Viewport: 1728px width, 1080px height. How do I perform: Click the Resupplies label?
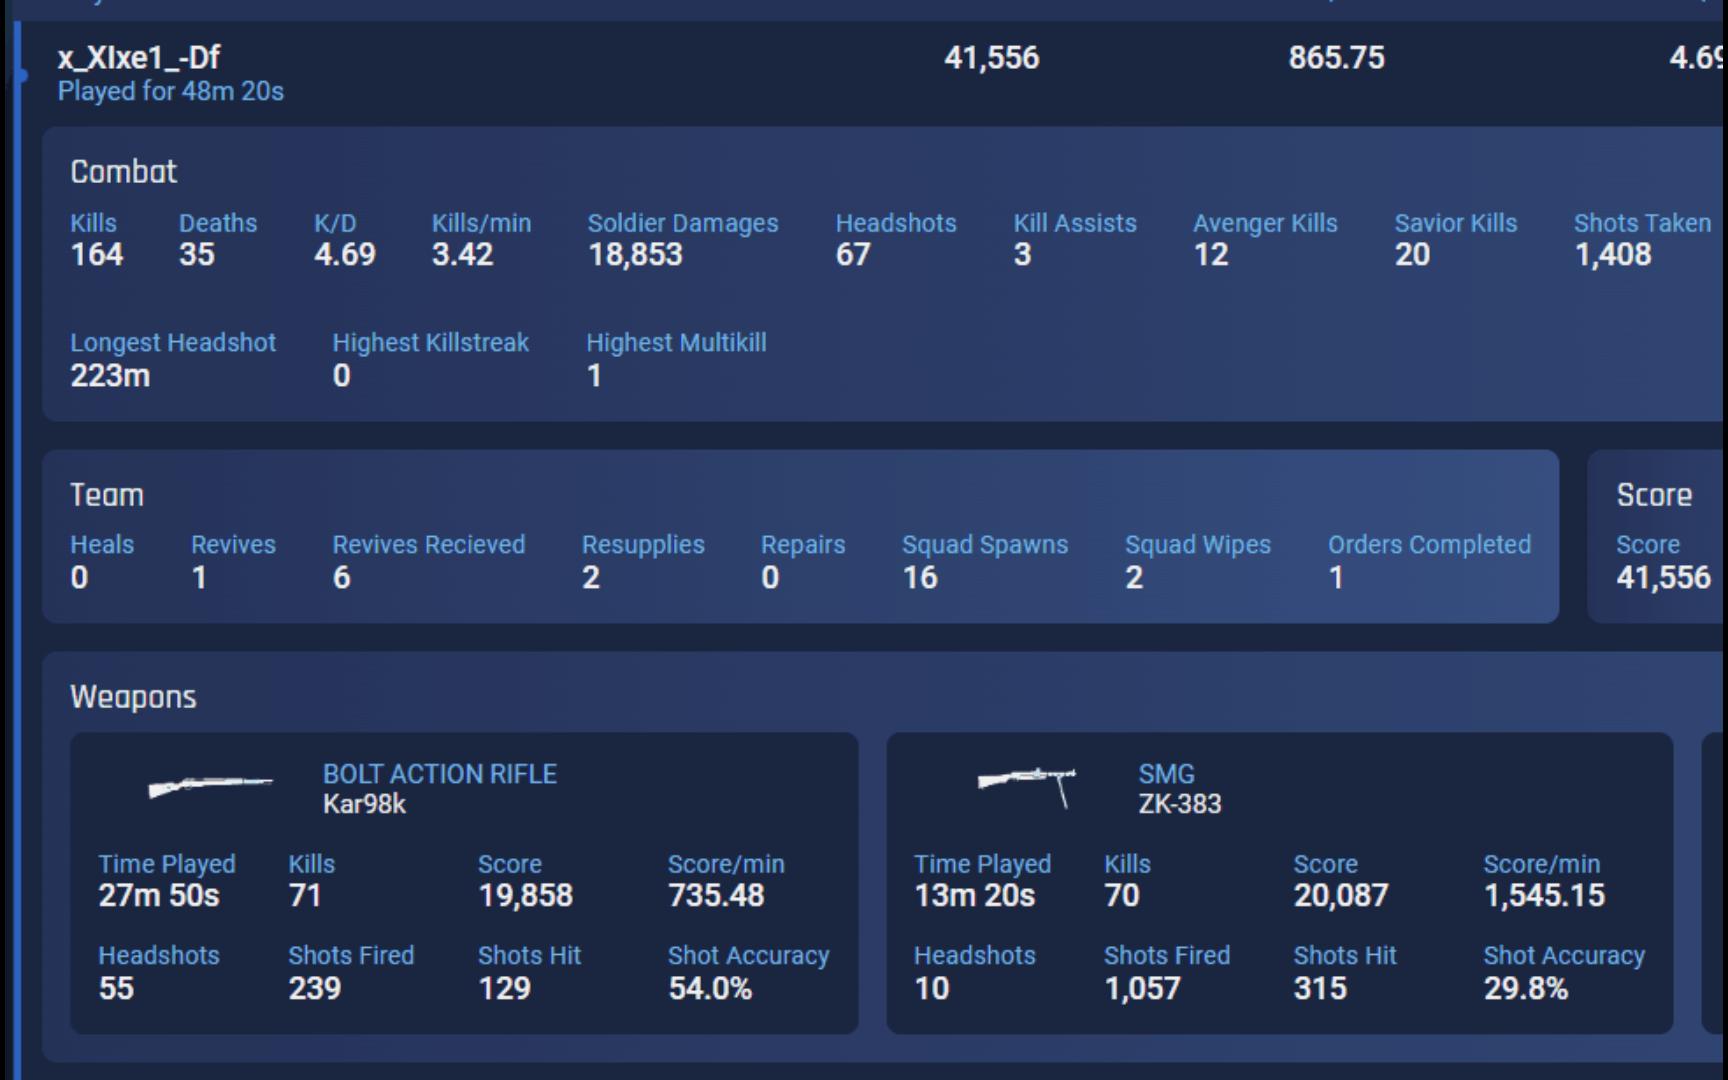643,545
